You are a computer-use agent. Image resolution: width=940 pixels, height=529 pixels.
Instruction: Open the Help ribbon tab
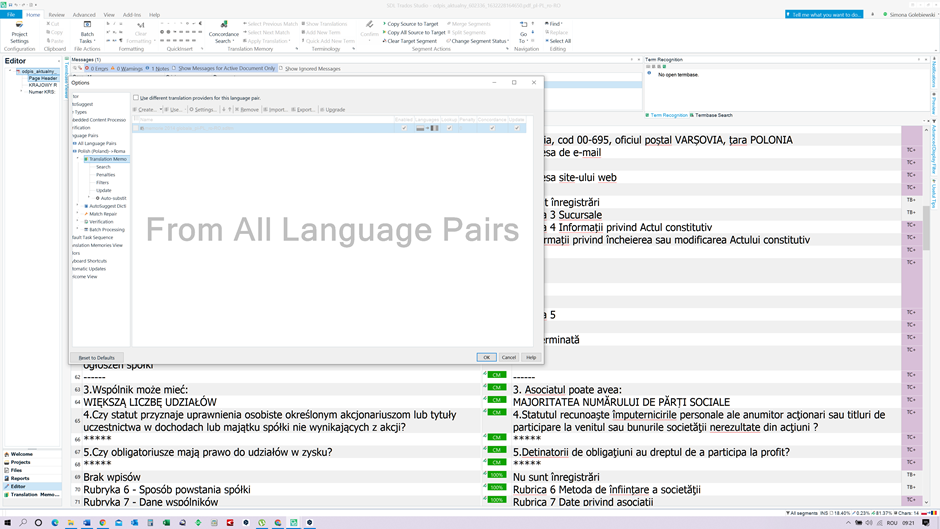154,14
